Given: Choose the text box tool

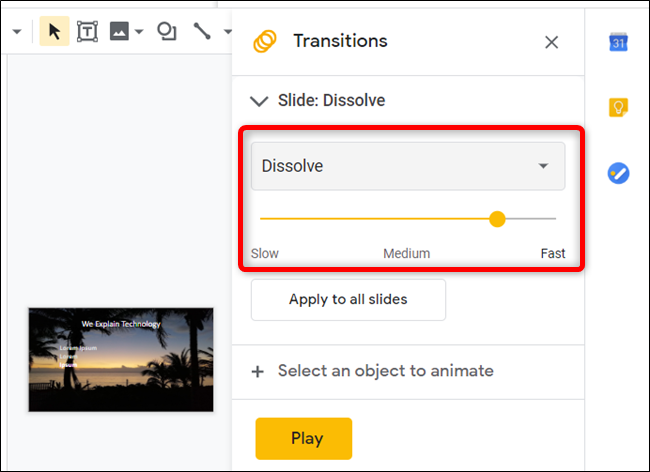Looking at the screenshot, I should (87, 32).
